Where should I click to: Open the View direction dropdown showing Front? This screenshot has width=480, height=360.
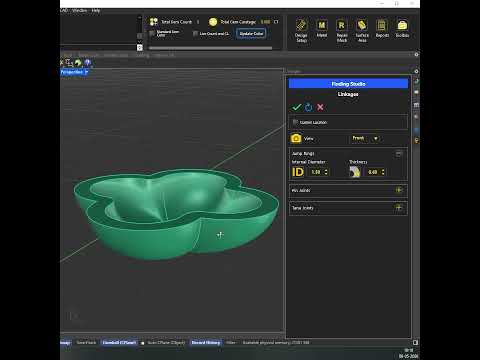[366, 138]
